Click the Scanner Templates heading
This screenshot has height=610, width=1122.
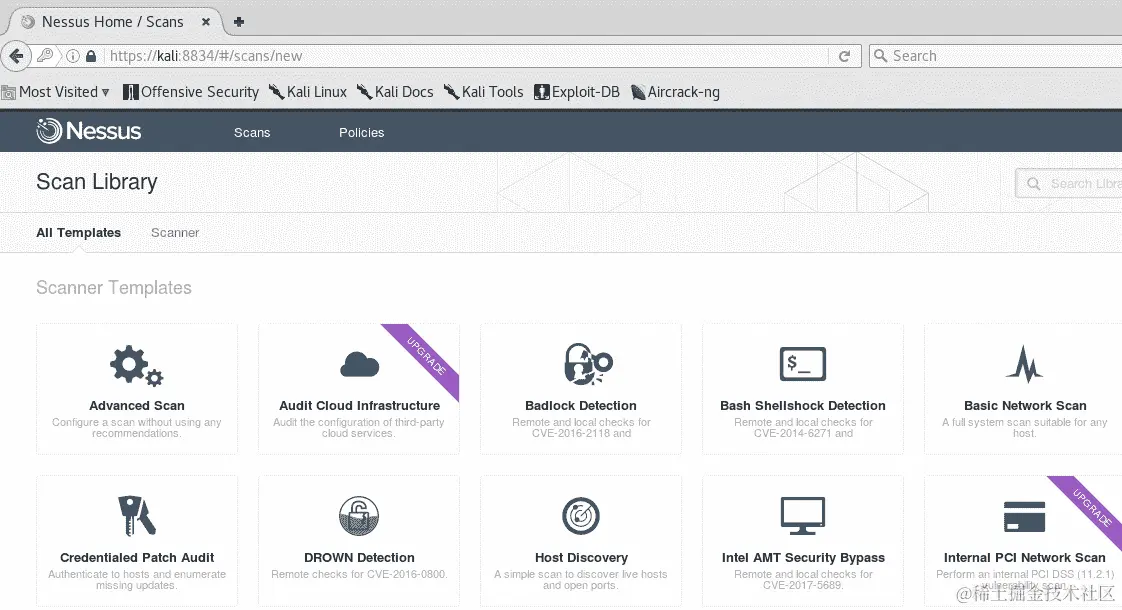pos(114,287)
